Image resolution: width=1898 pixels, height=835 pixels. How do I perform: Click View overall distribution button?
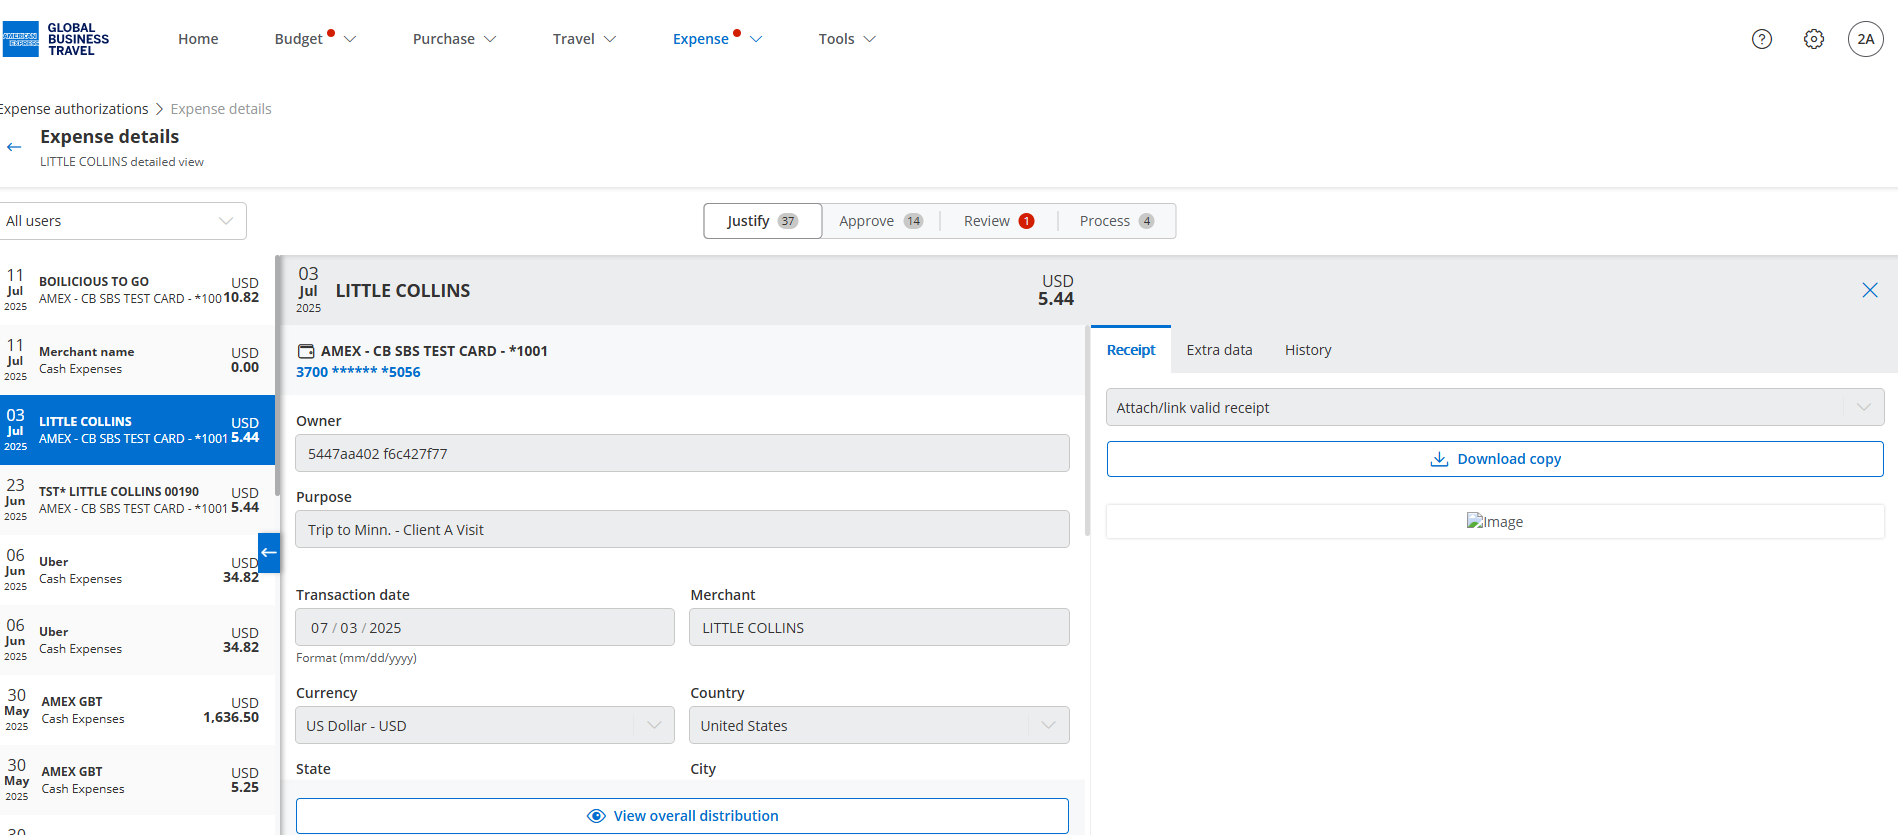click(x=682, y=816)
